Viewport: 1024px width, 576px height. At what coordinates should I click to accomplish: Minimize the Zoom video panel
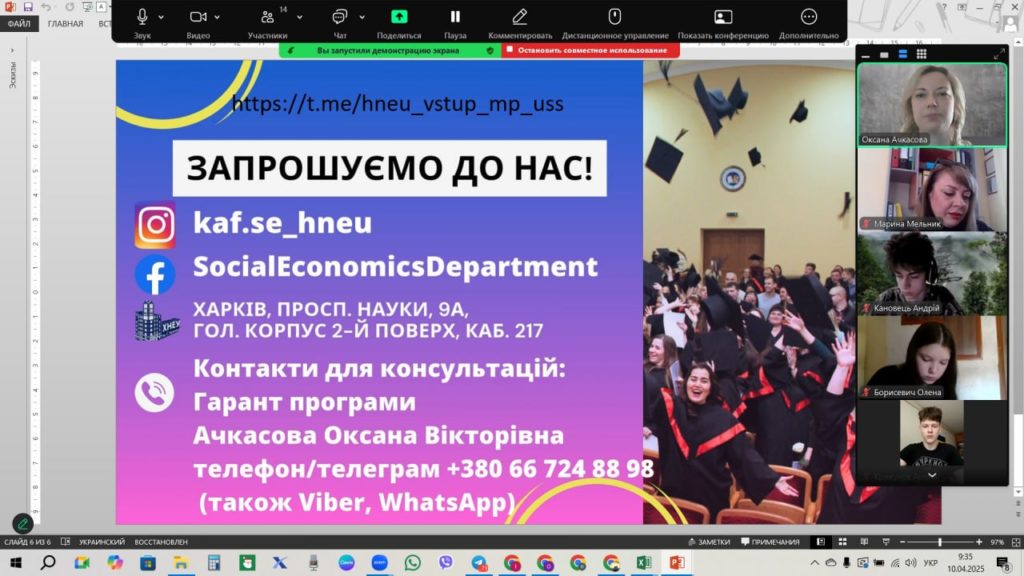(x=865, y=55)
